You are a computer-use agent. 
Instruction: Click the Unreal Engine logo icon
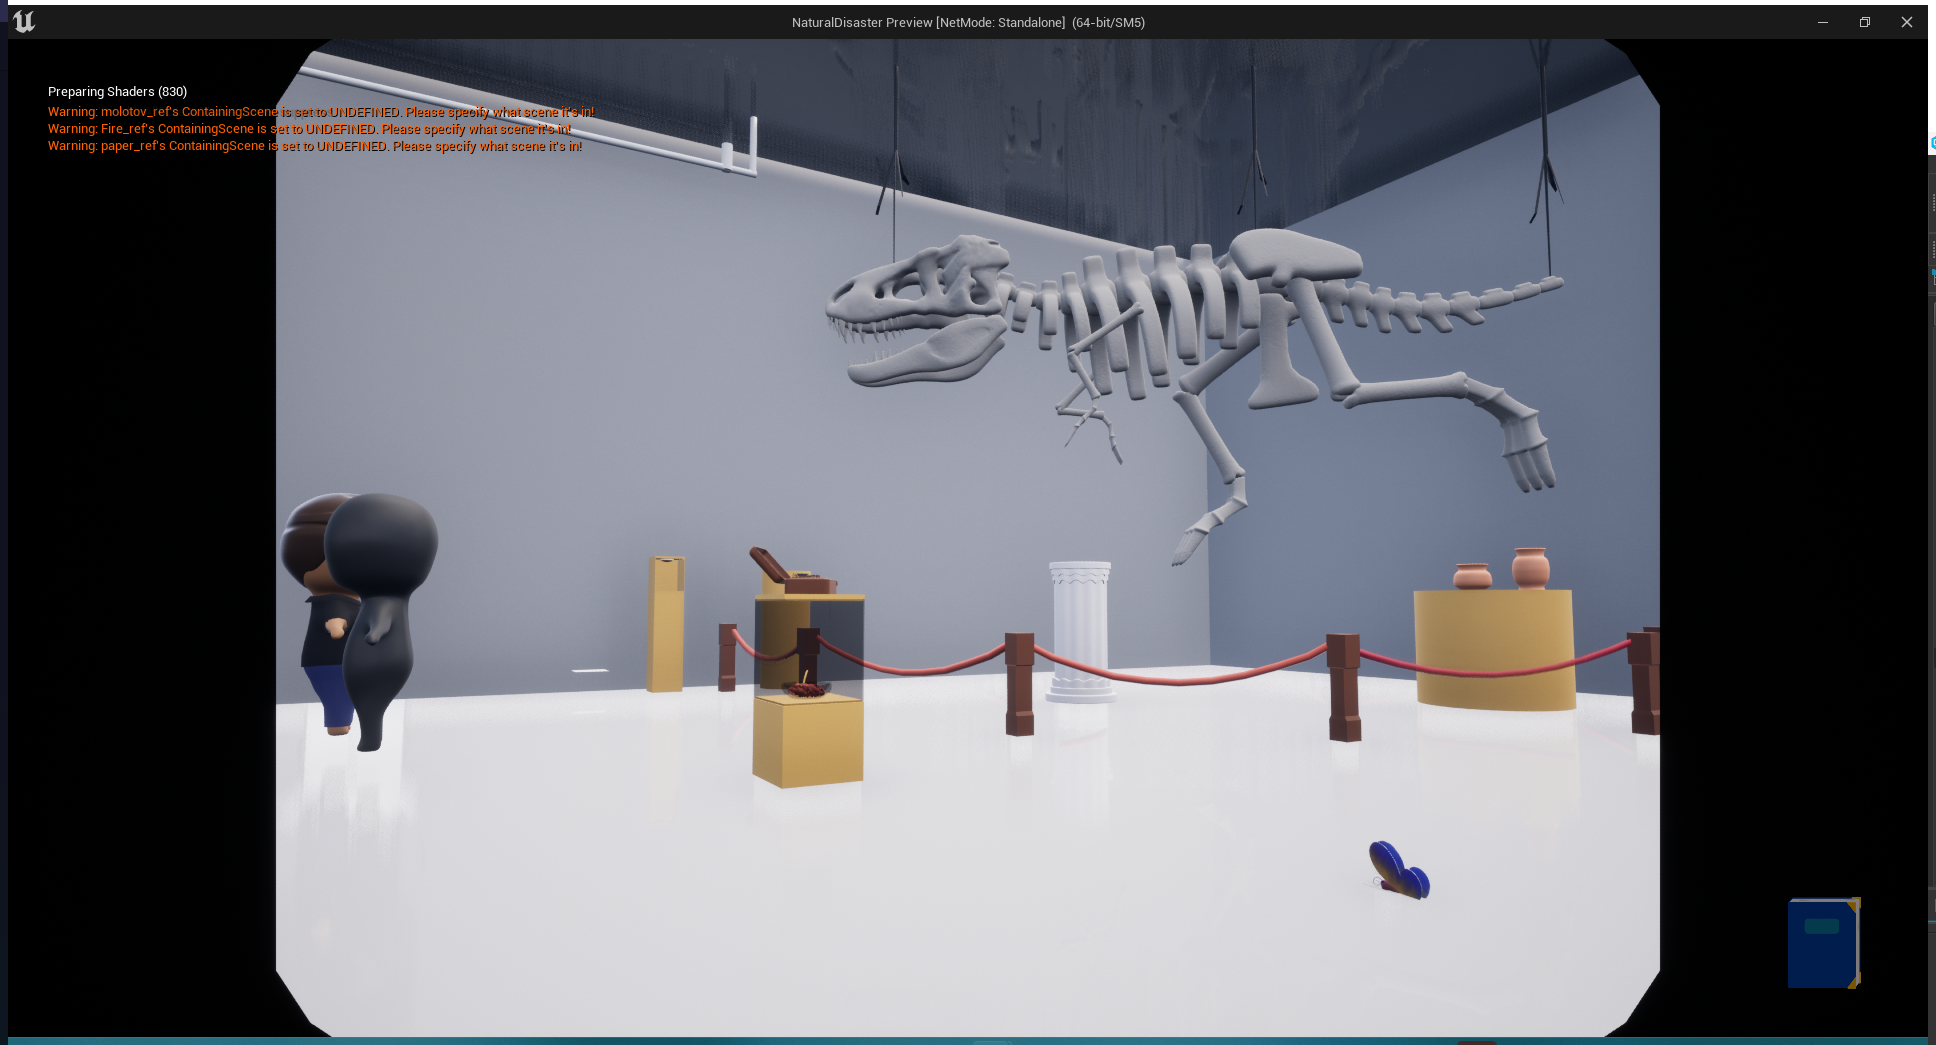(24, 22)
